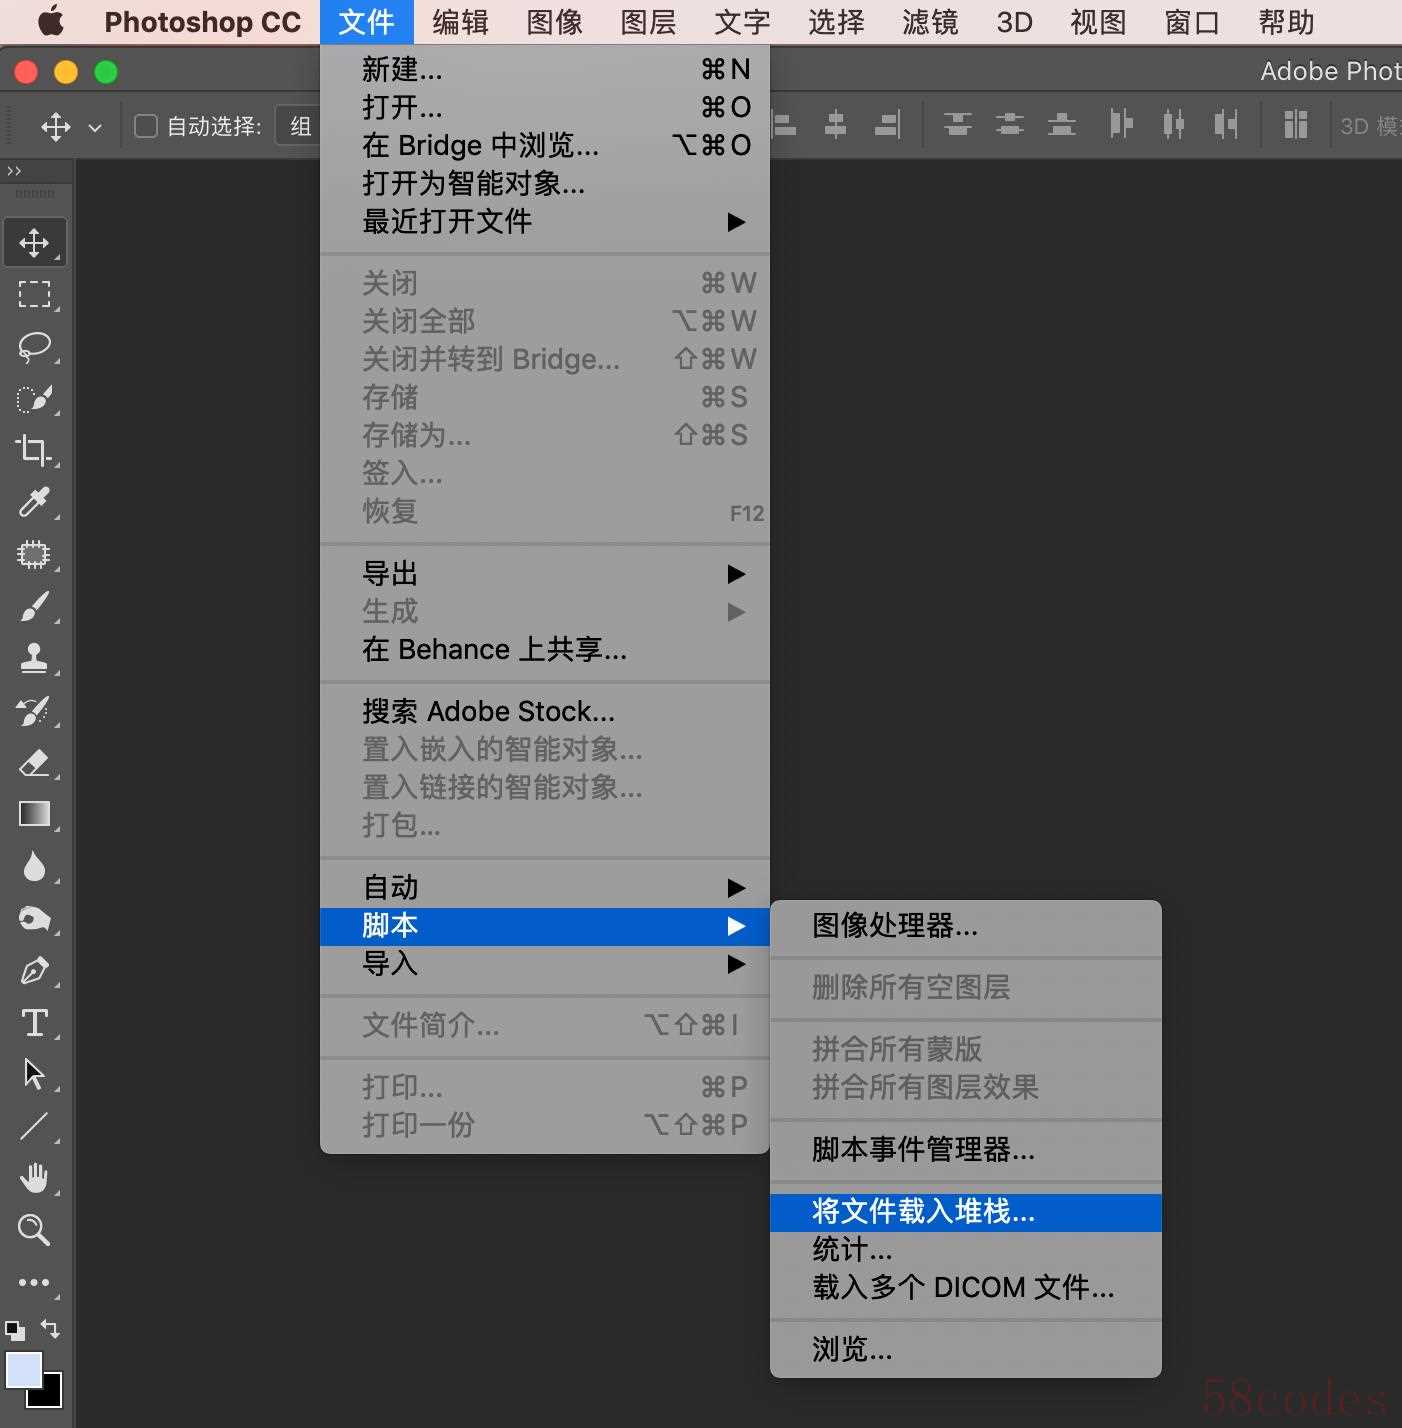This screenshot has width=1402, height=1428.
Task: Open the 帮助 menu
Action: 1286,22
